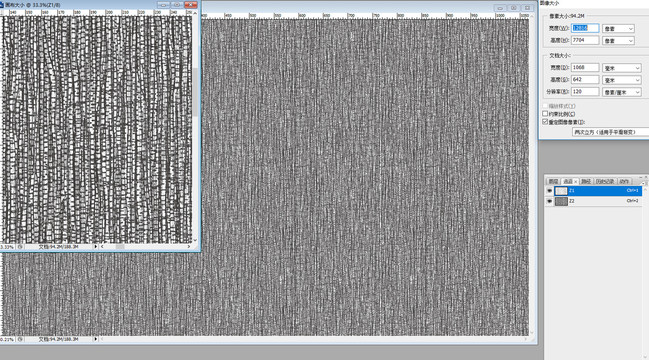
Task: Enable the constrain proportions (约束比例) checkbox
Action: coord(545,113)
